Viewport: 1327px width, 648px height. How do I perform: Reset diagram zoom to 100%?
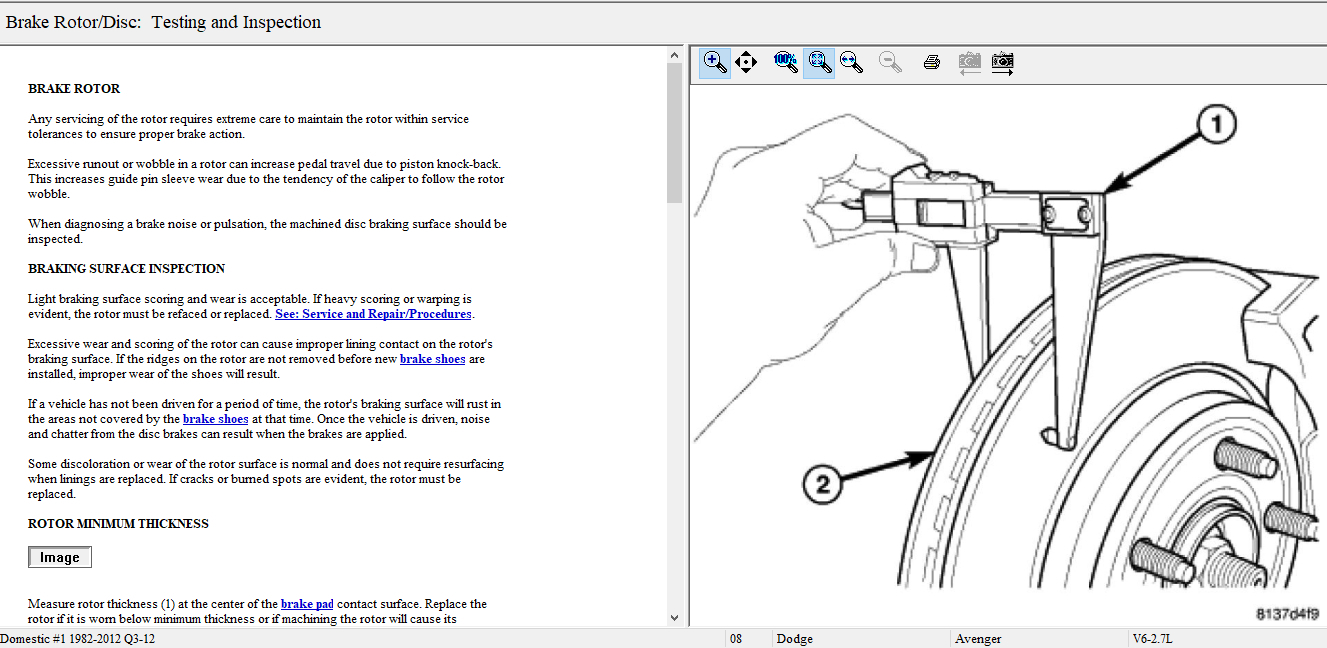786,62
